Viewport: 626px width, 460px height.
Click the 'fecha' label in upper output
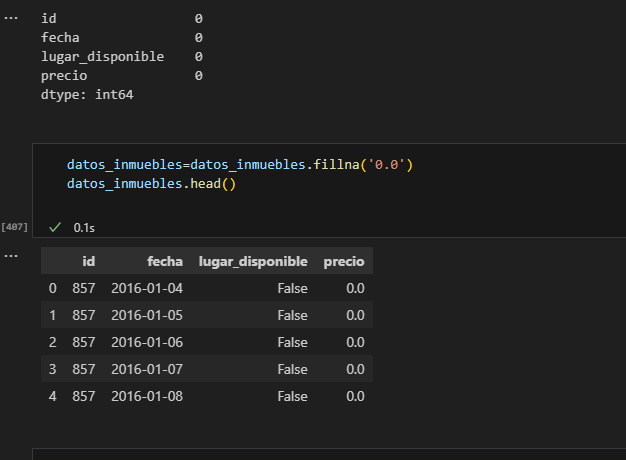(60, 38)
